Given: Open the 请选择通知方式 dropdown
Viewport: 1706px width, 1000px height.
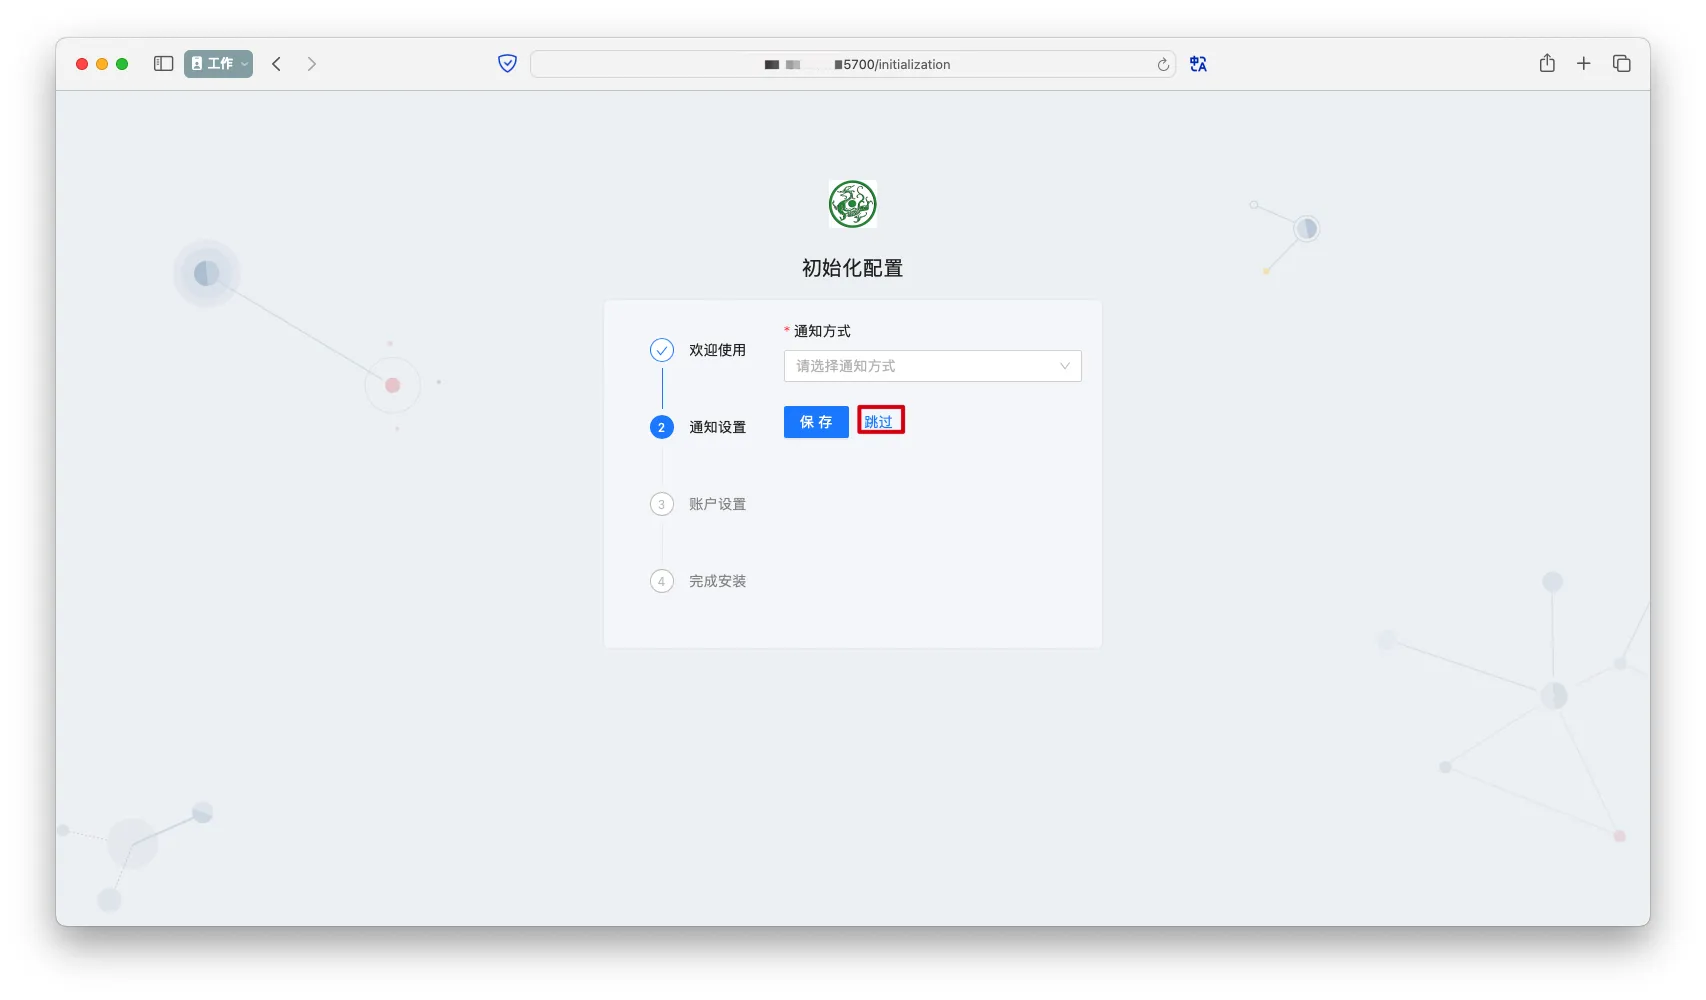Looking at the screenshot, I should [x=920, y=366].
